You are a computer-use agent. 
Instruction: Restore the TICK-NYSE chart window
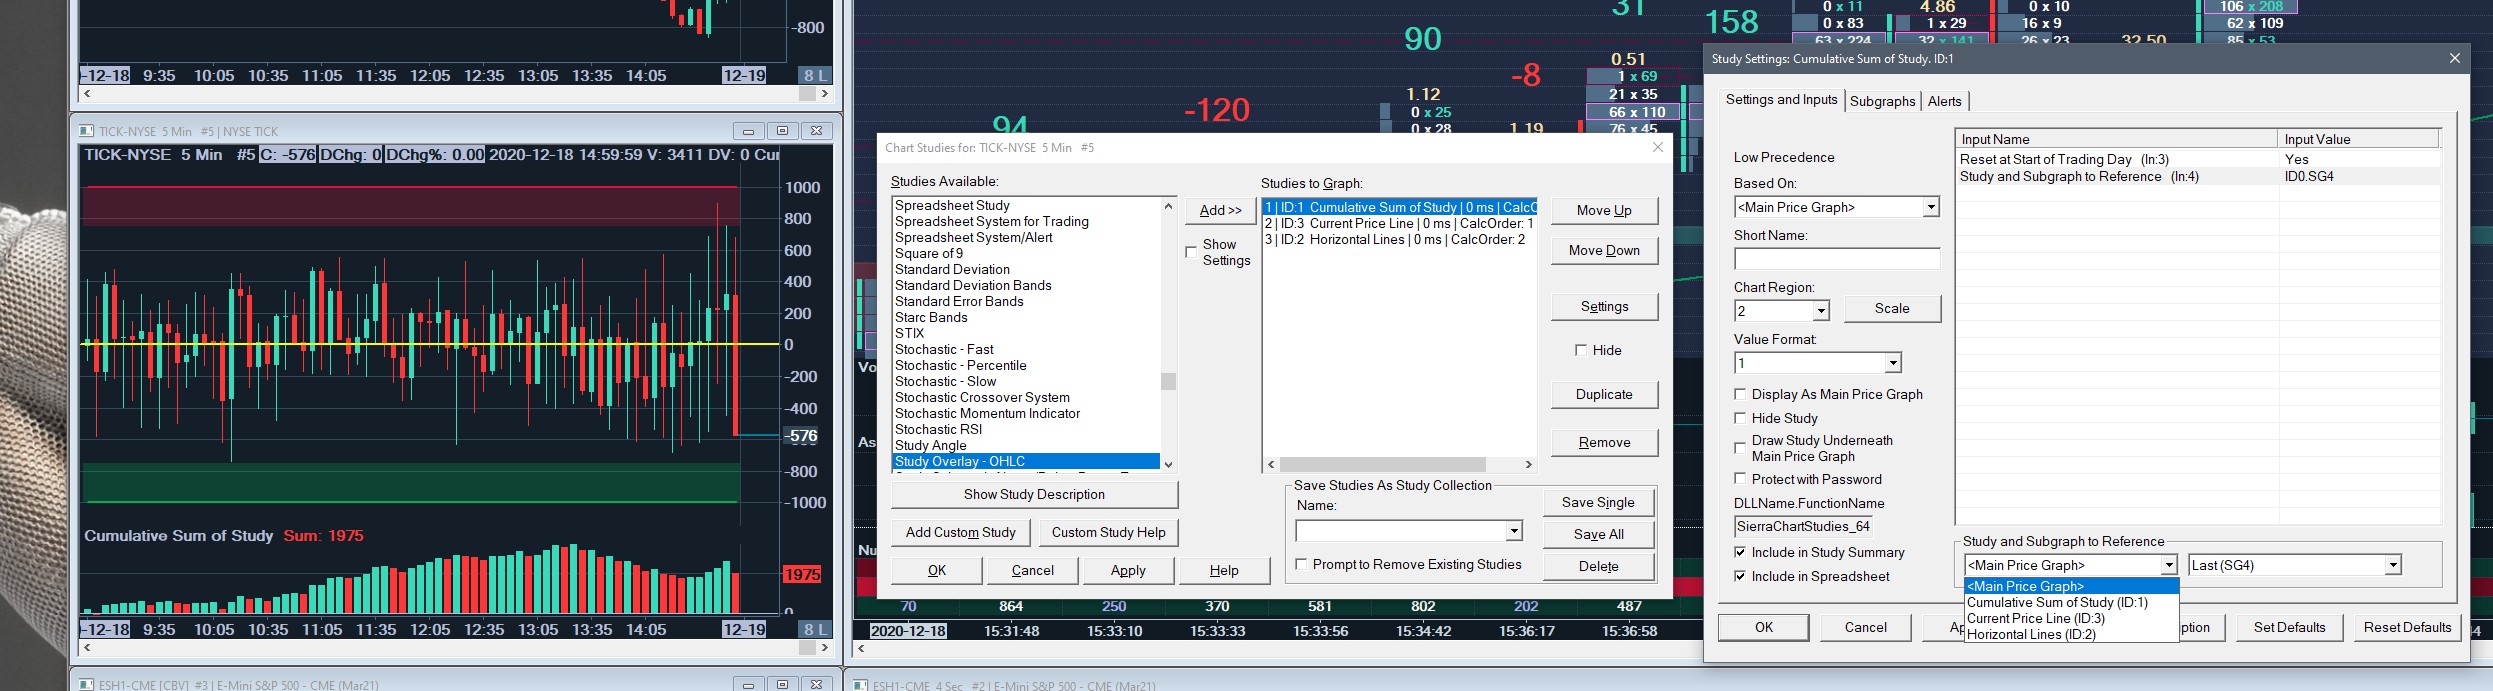click(x=782, y=131)
